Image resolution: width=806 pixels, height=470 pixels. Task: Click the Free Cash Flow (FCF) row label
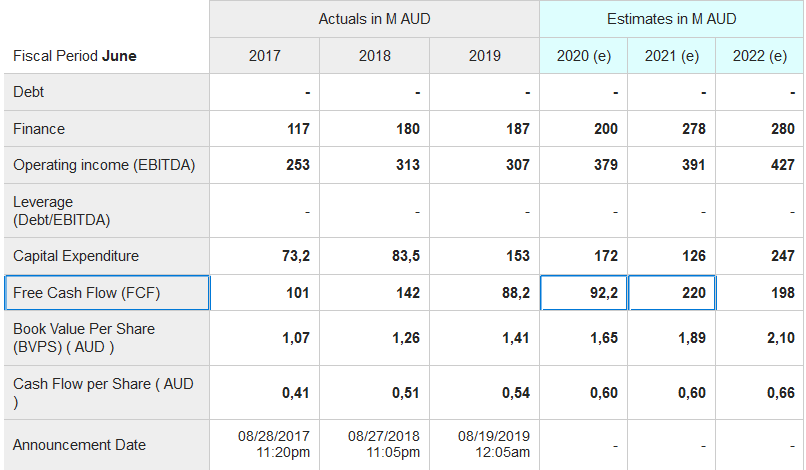(x=87, y=293)
